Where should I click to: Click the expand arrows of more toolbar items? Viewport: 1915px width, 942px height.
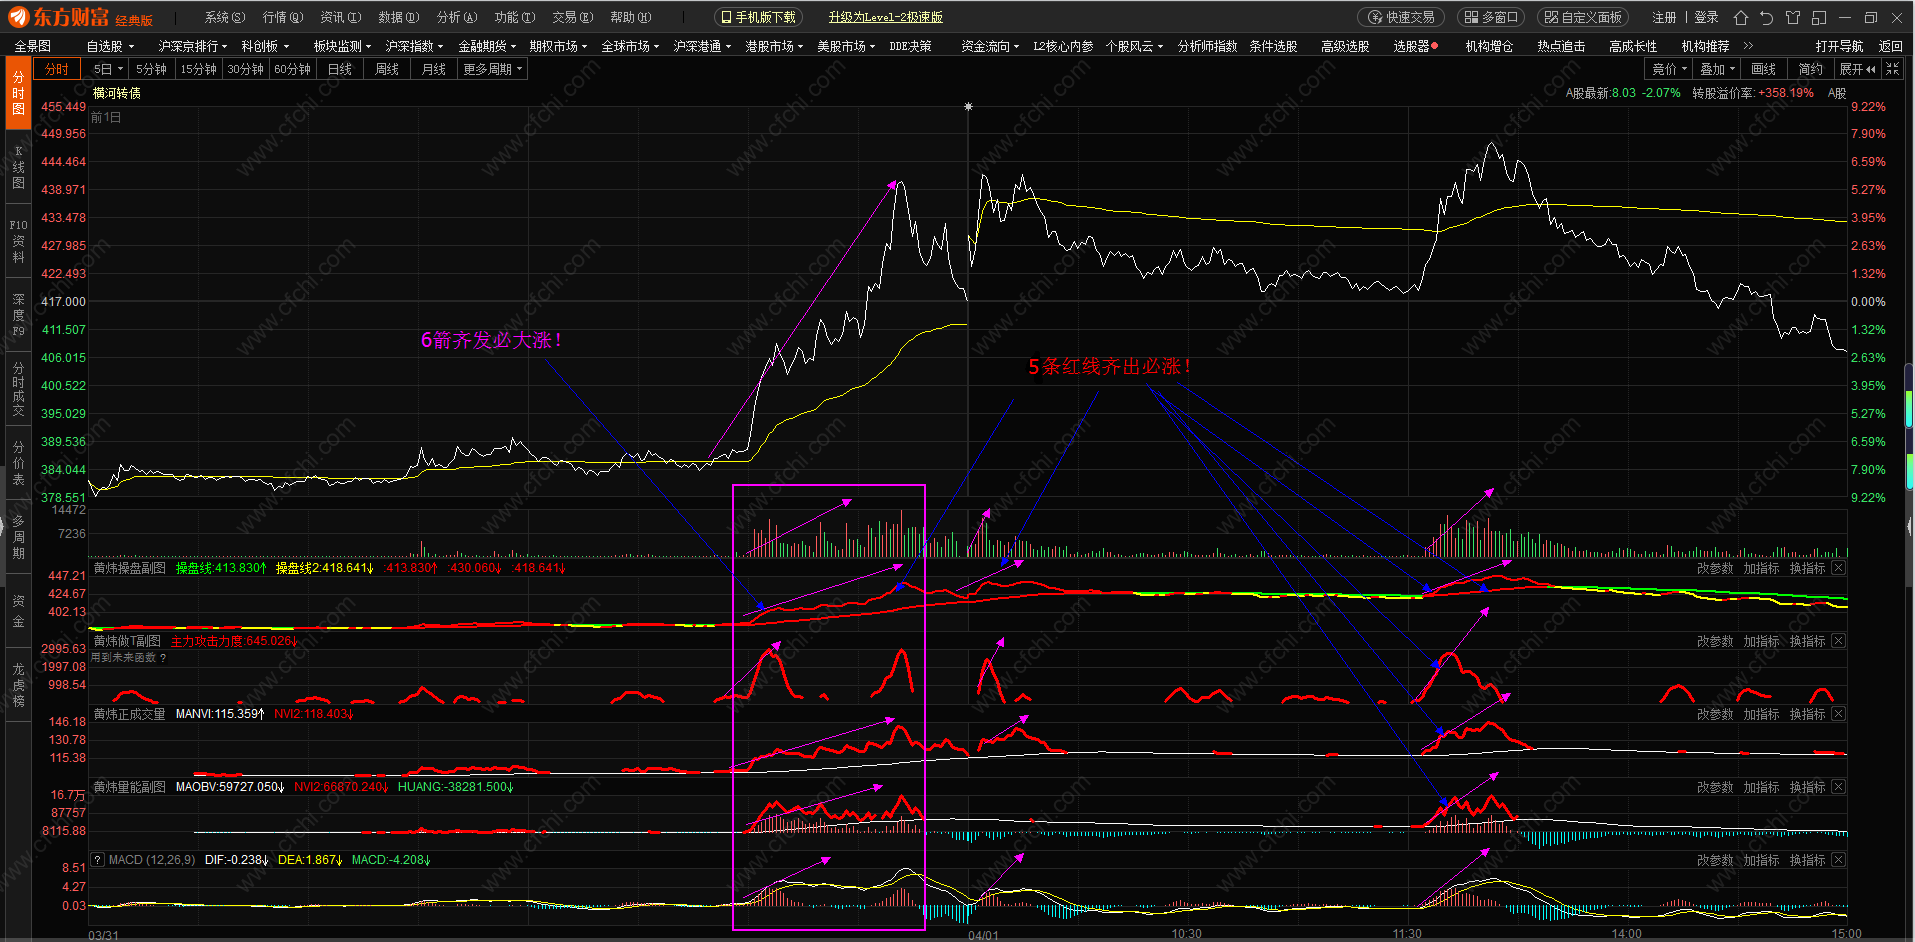click(x=1748, y=46)
